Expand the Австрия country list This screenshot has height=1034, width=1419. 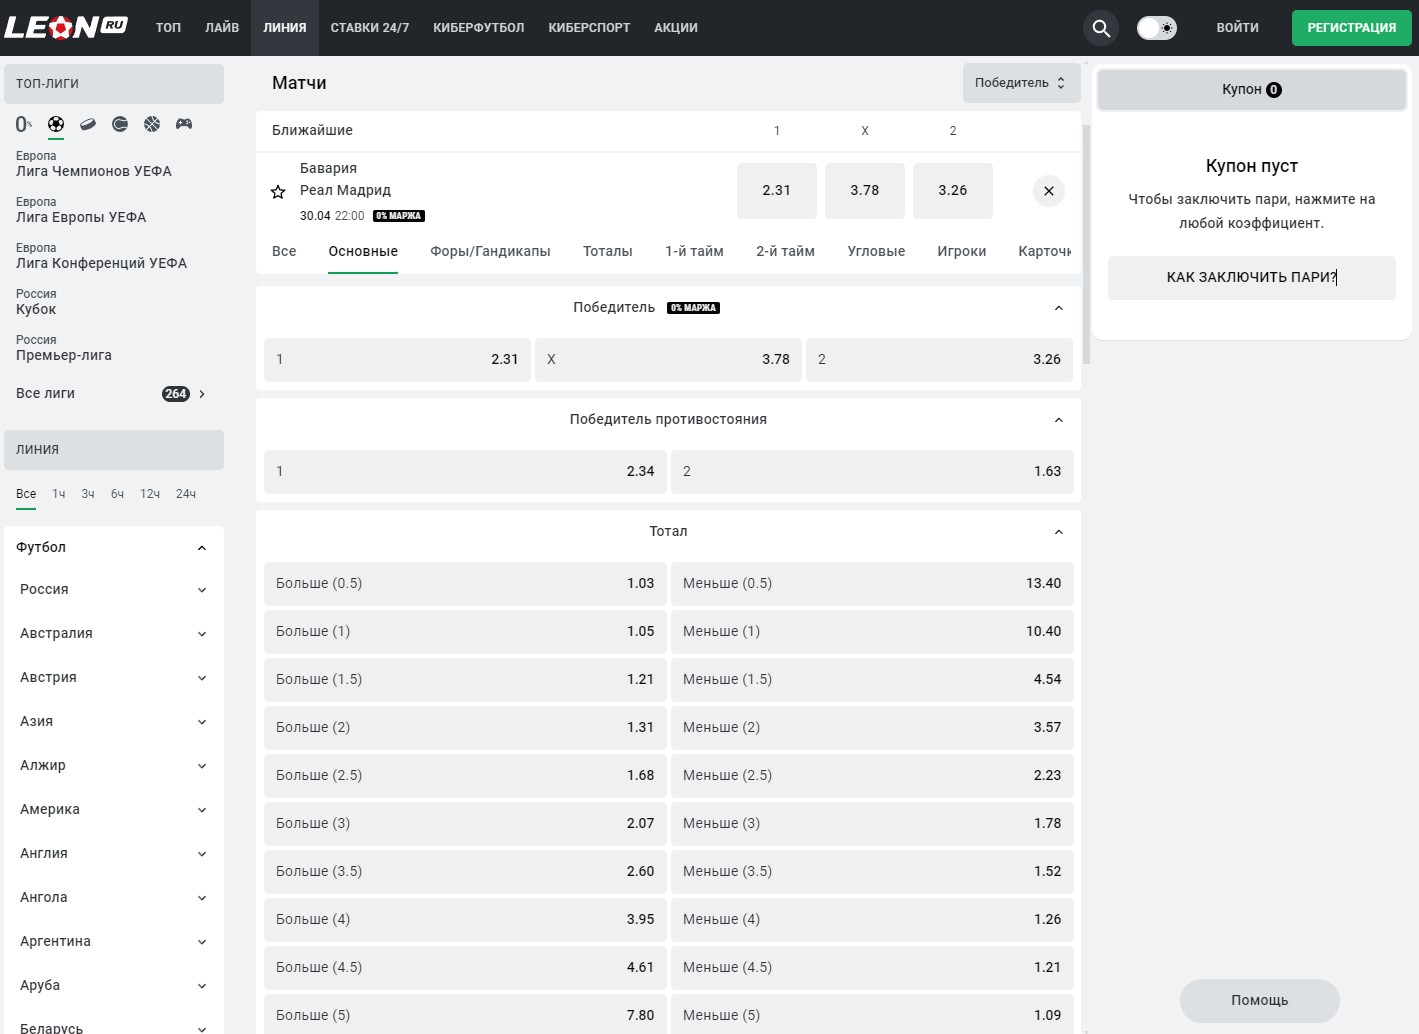coord(202,678)
